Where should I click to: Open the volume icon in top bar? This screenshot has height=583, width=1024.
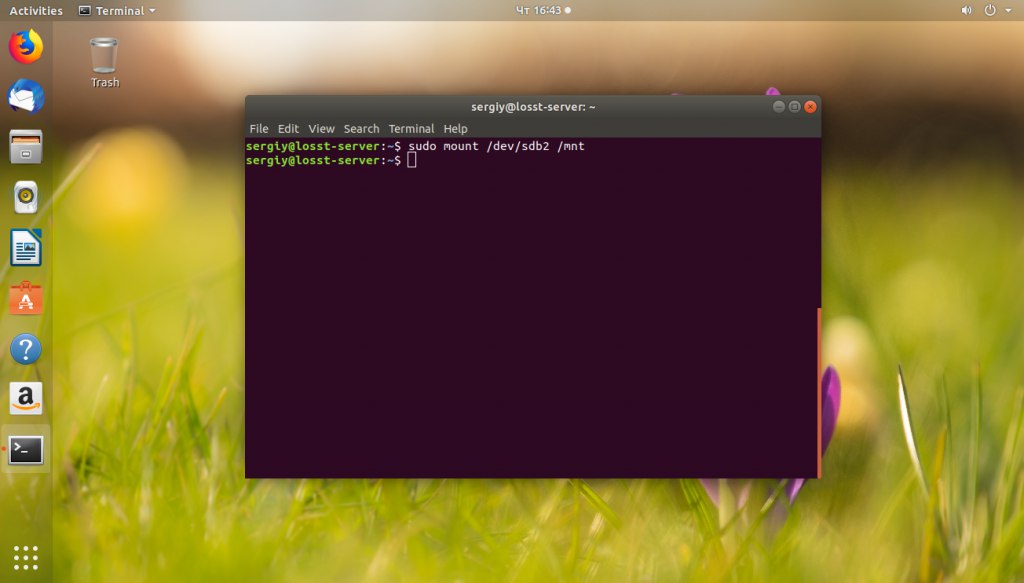coord(967,10)
